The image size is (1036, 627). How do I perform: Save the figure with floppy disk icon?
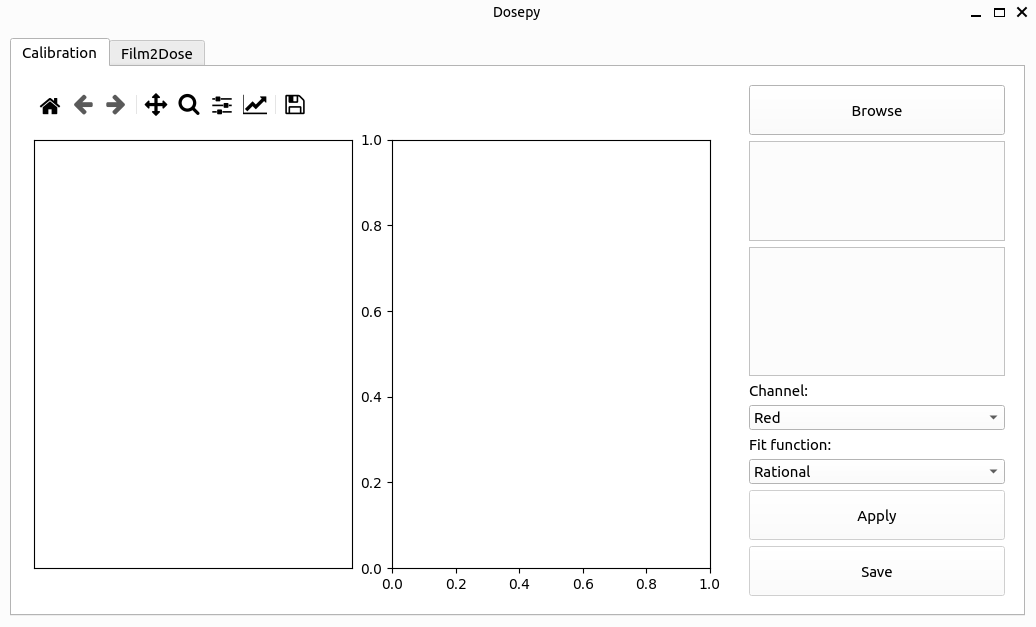pos(295,104)
